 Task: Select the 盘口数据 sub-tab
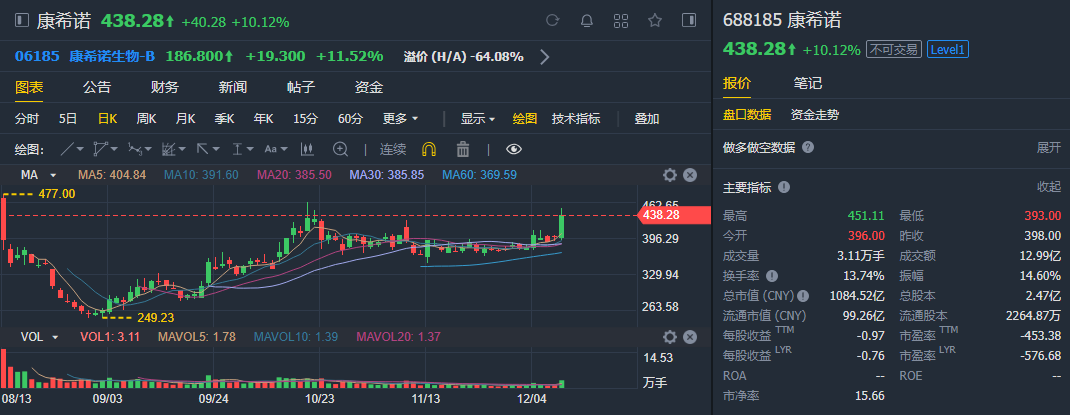pyautogui.click(x=747, y=115)
